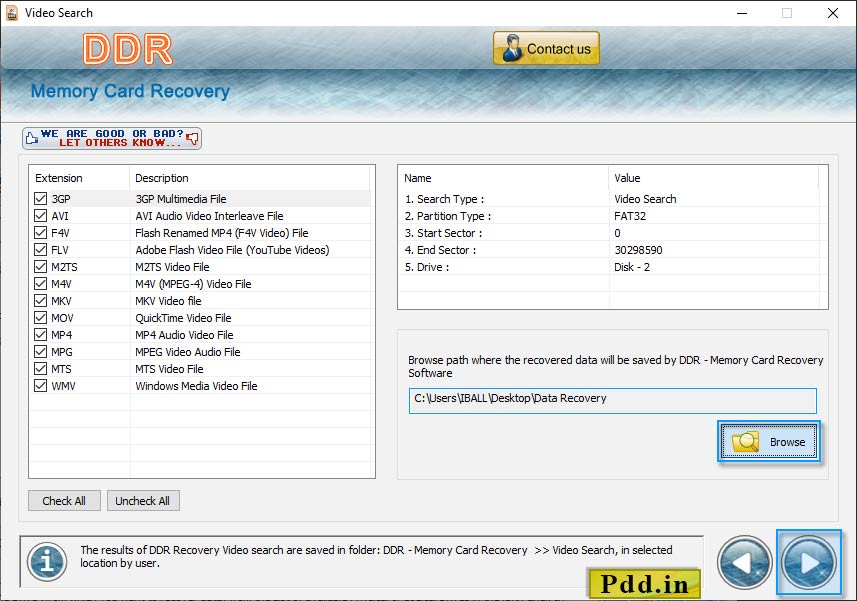
Task: Uncheck the MP4 extension checkbox
Action: pos(40,334)
